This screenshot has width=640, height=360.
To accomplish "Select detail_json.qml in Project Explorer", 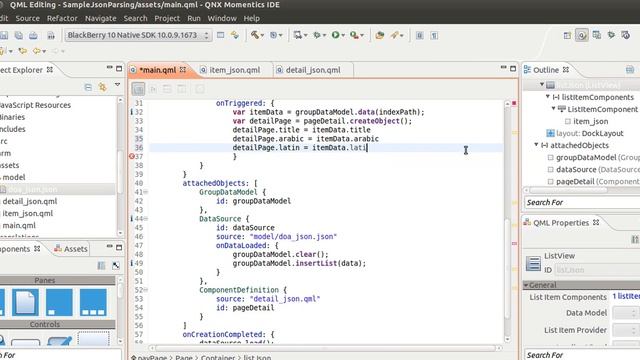I will 30,201.
